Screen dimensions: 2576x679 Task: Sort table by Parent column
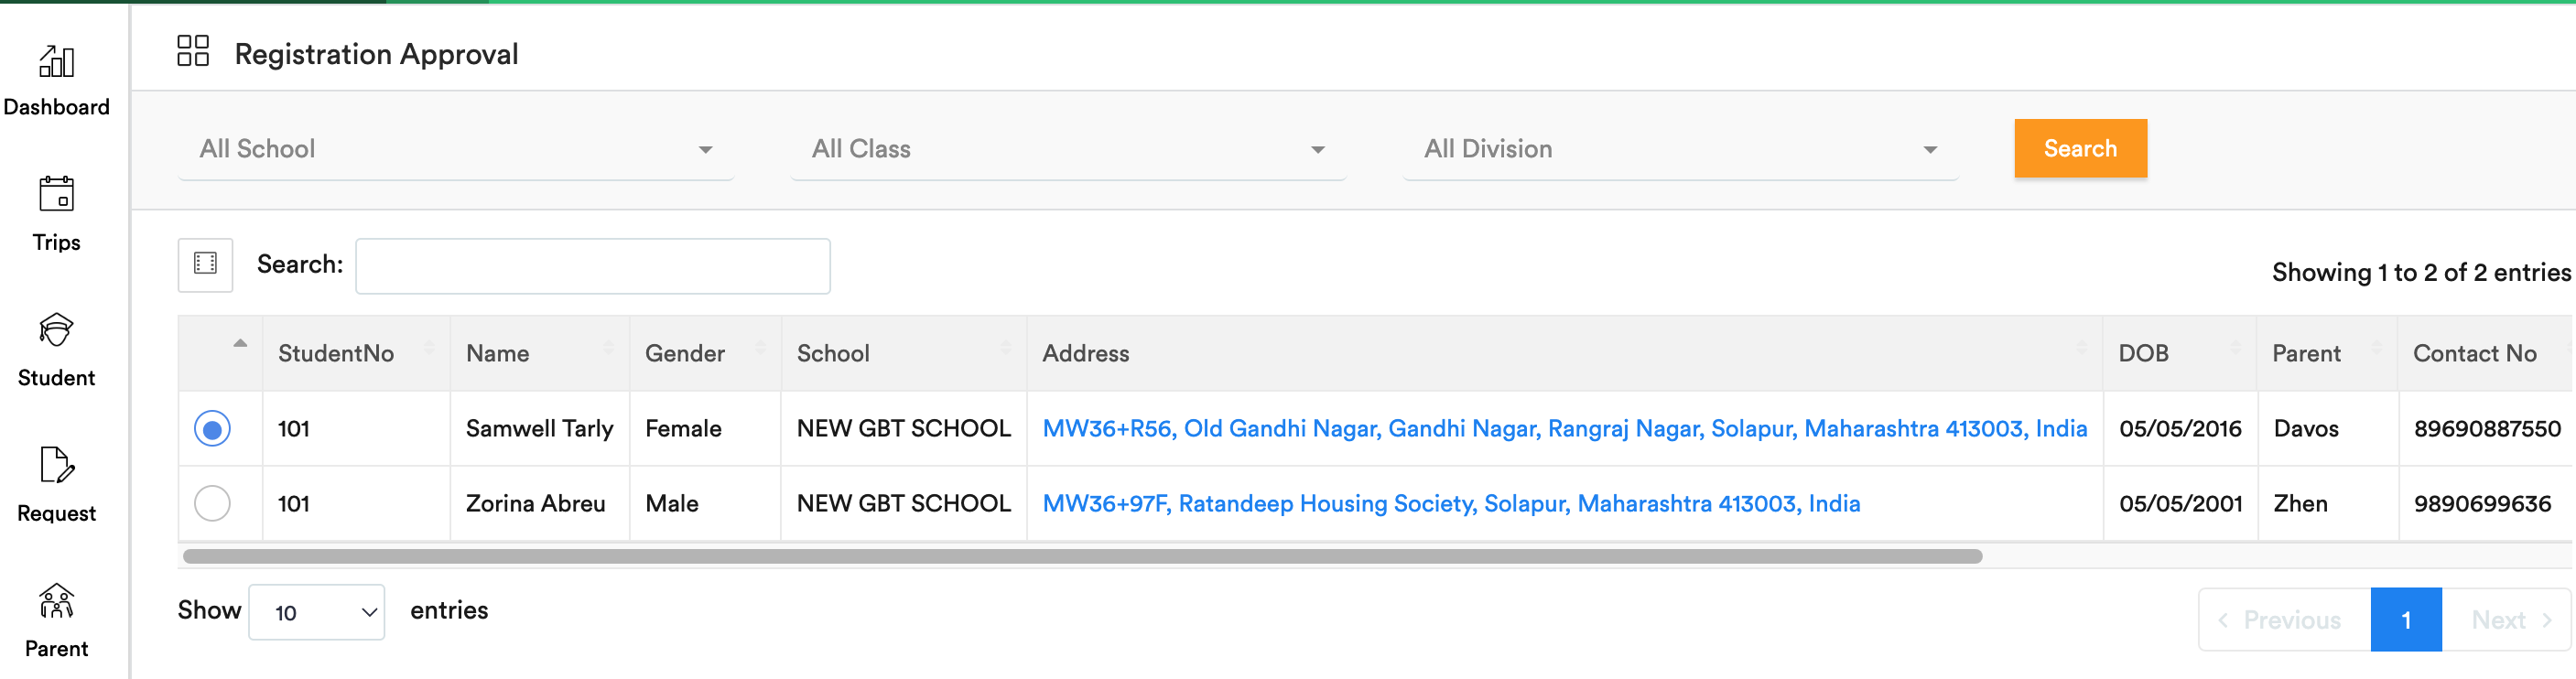2327,353
